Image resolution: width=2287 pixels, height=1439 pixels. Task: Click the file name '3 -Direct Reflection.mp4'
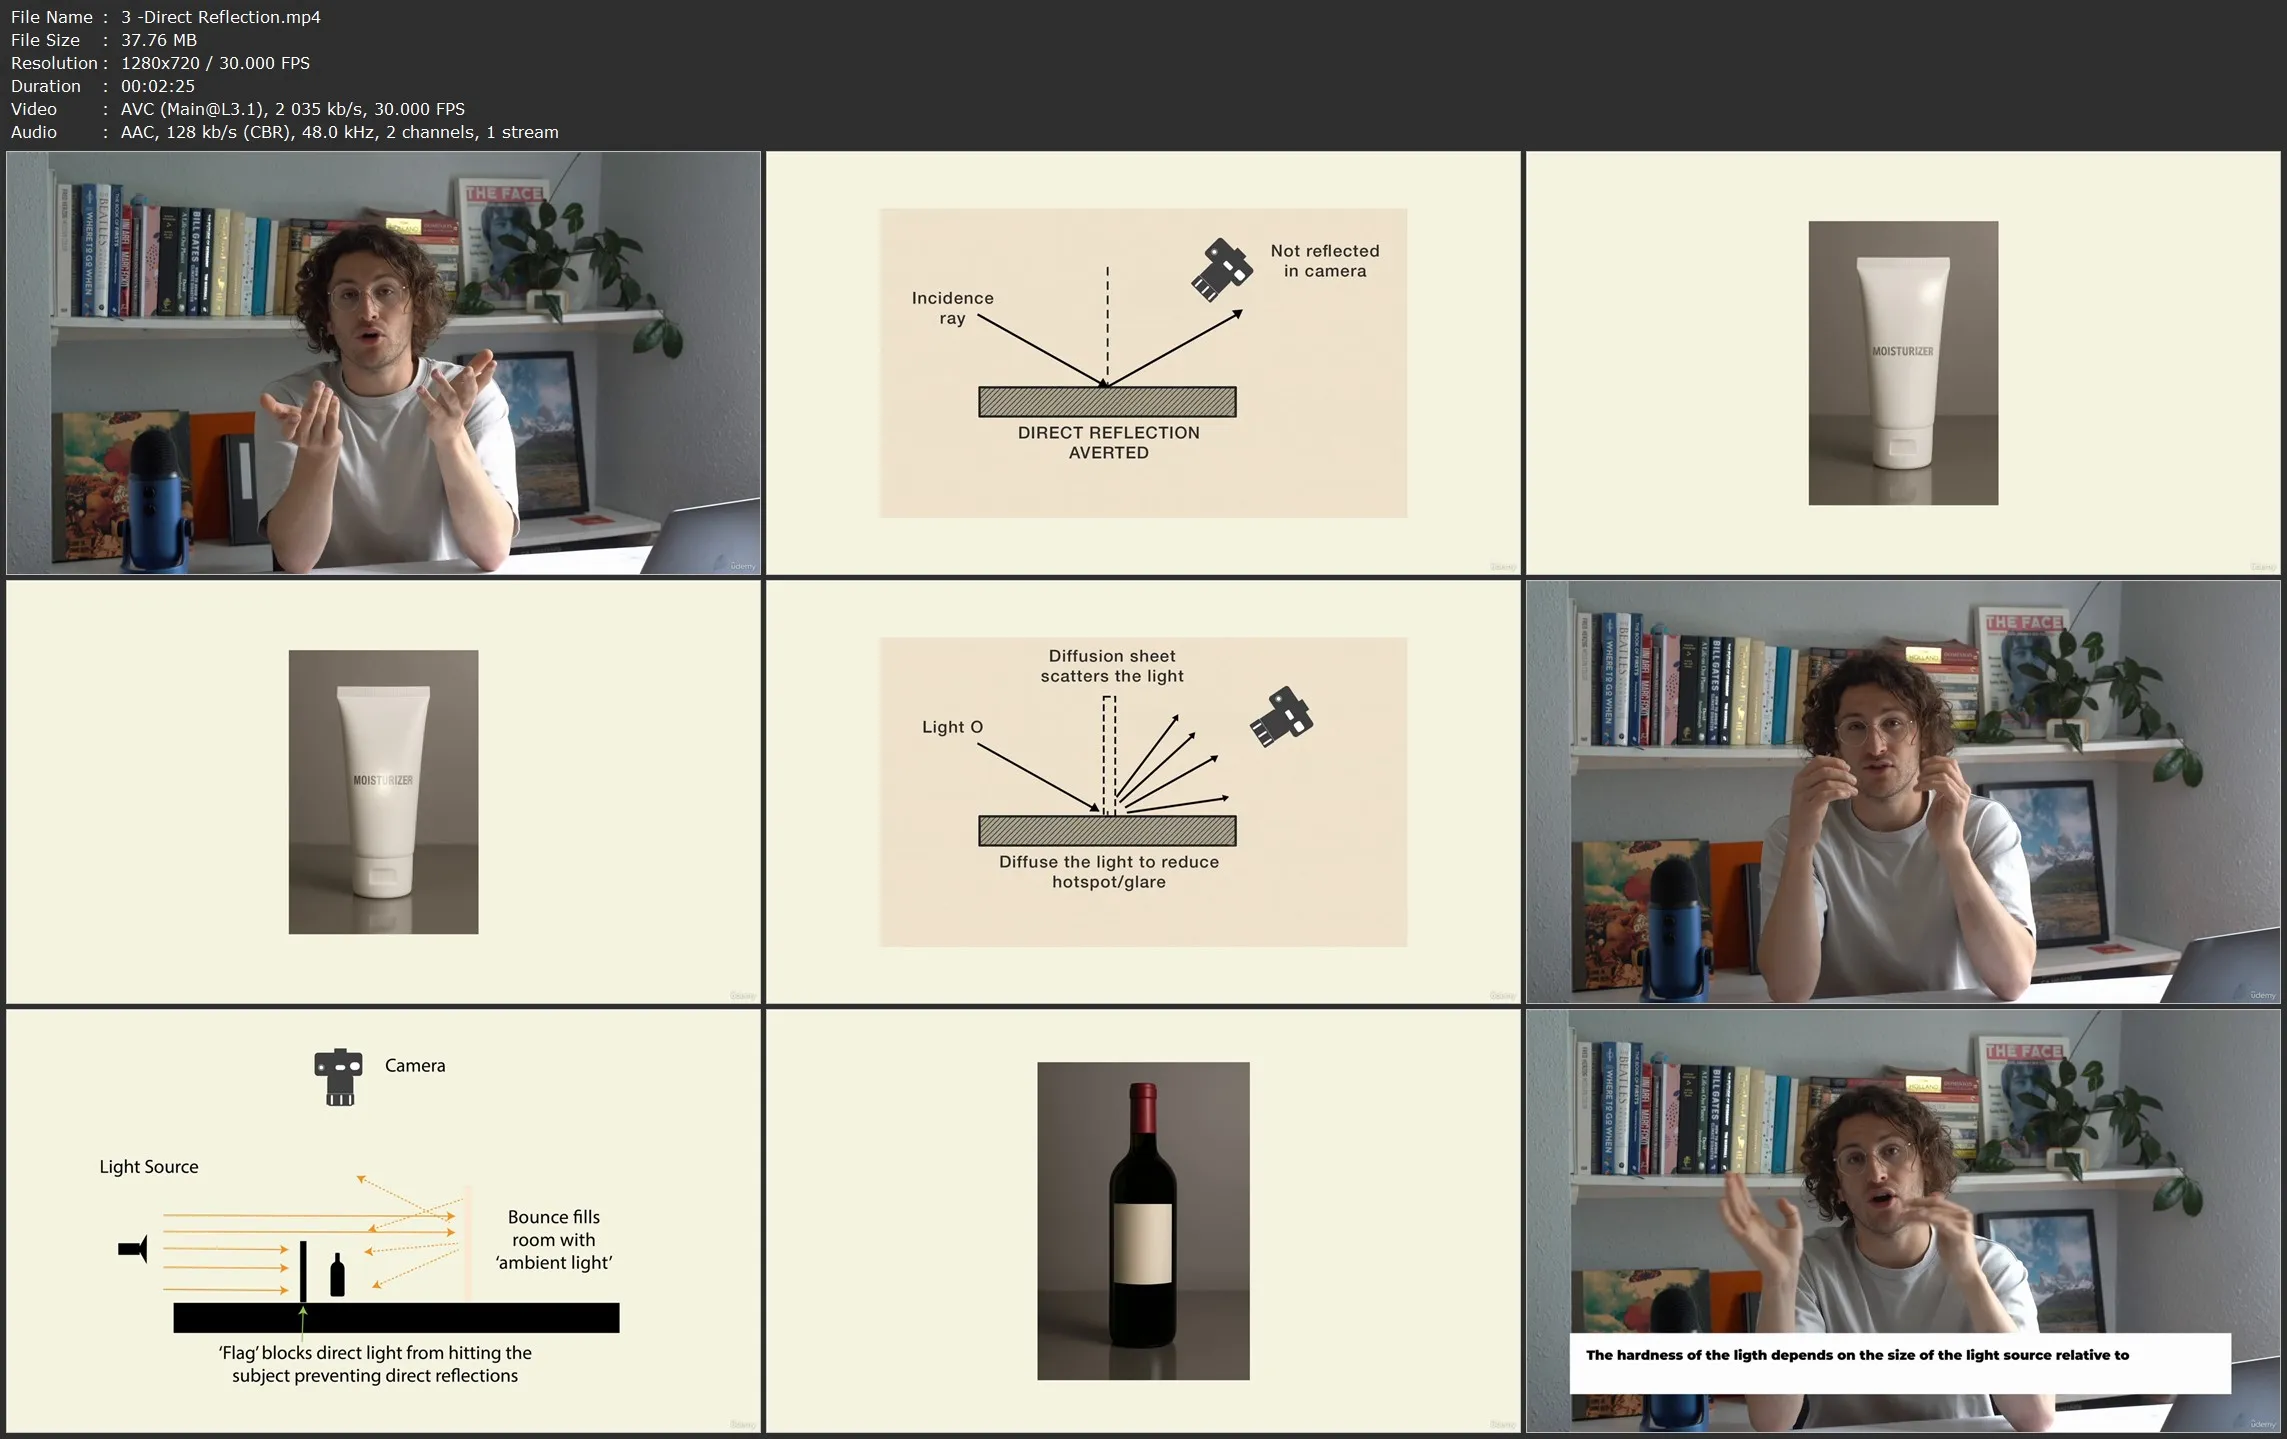[x=221, y=17]
